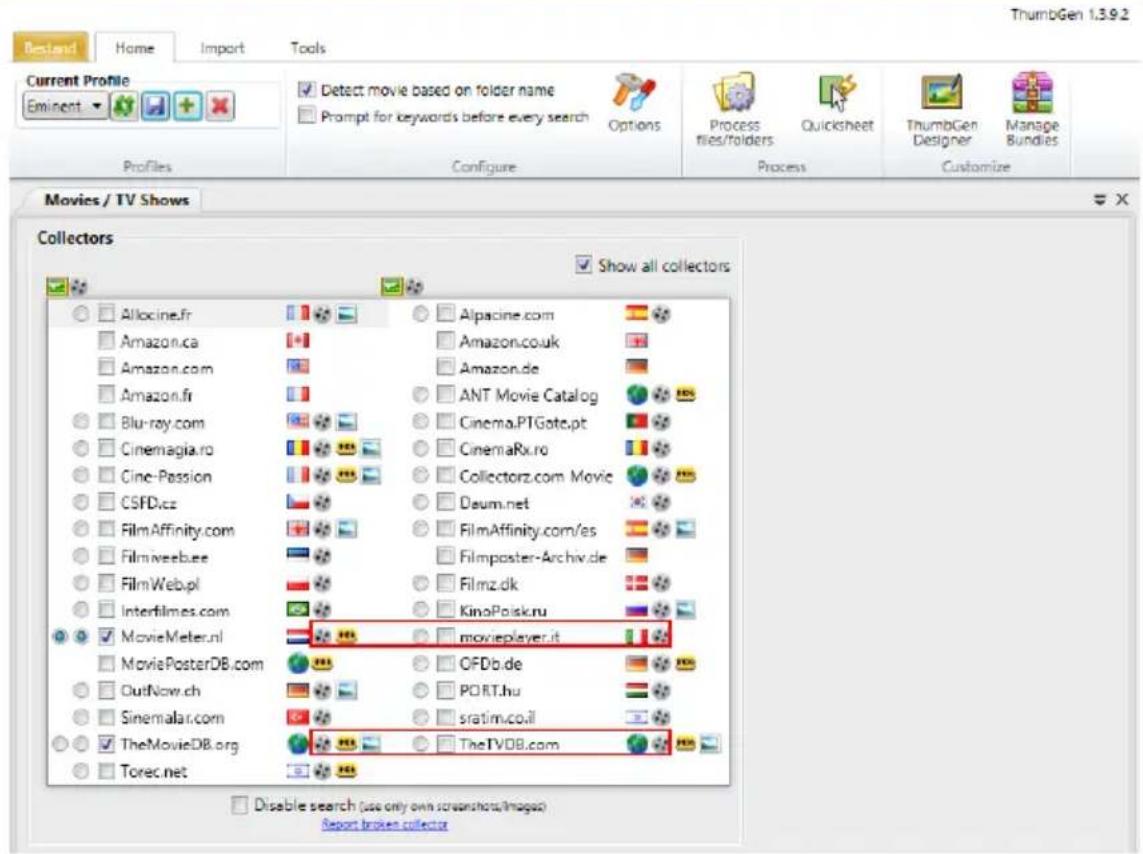The width and height of the screenshot is (1143, 854).
Task: Close the Movies / TV Shows panel
Action: [1123, 199]
